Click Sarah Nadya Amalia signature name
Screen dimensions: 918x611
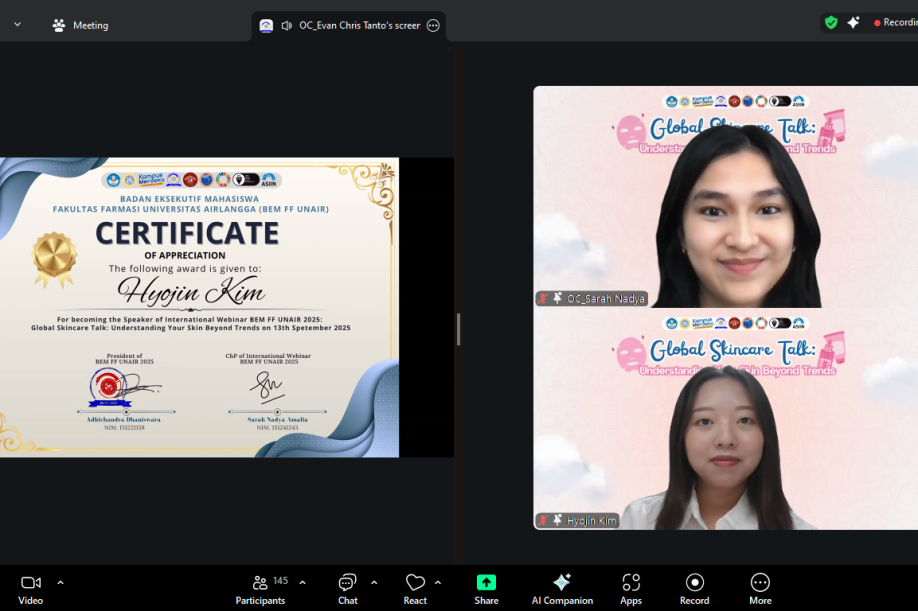[278, 420]
